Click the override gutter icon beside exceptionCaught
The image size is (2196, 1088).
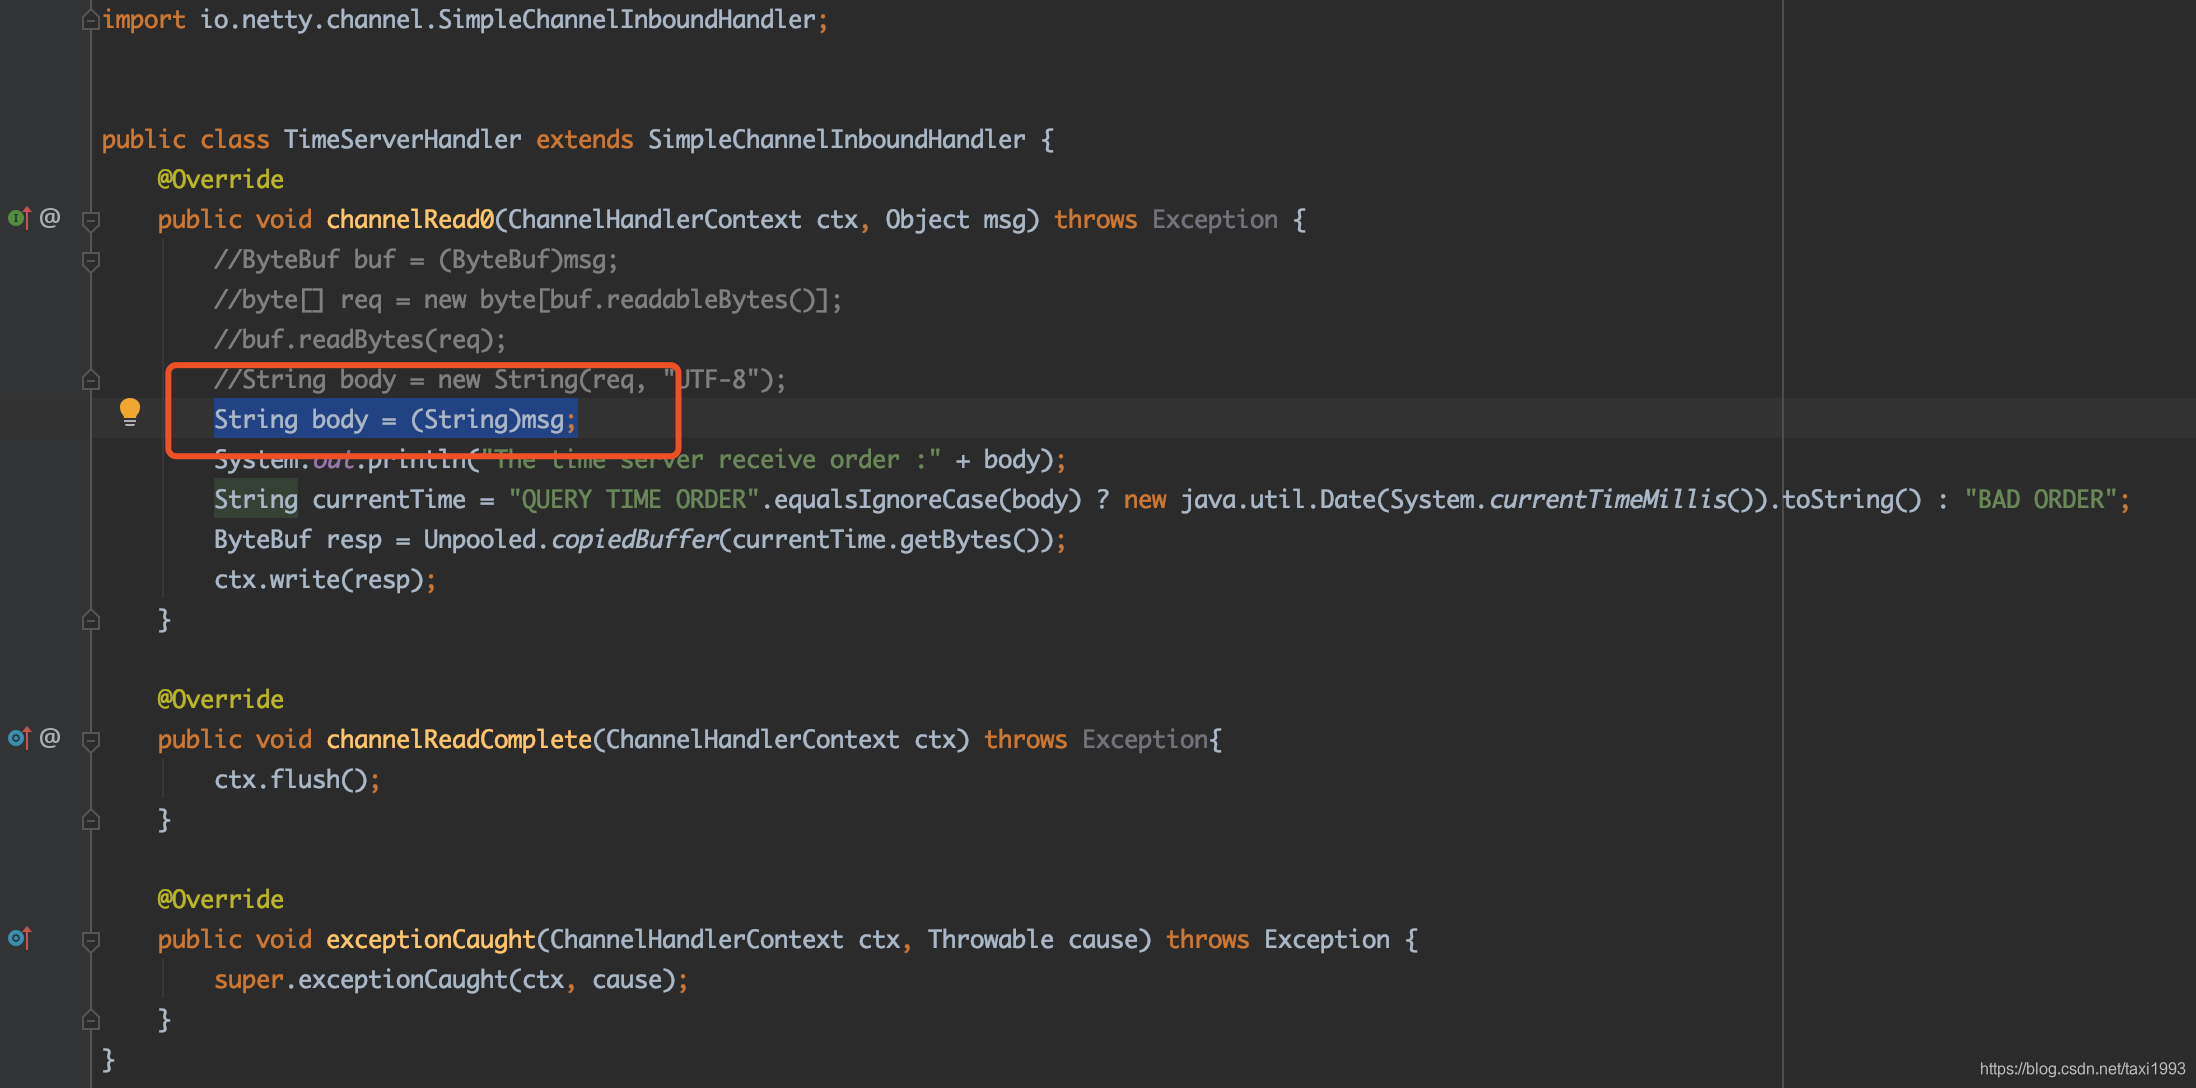[19, 938]
